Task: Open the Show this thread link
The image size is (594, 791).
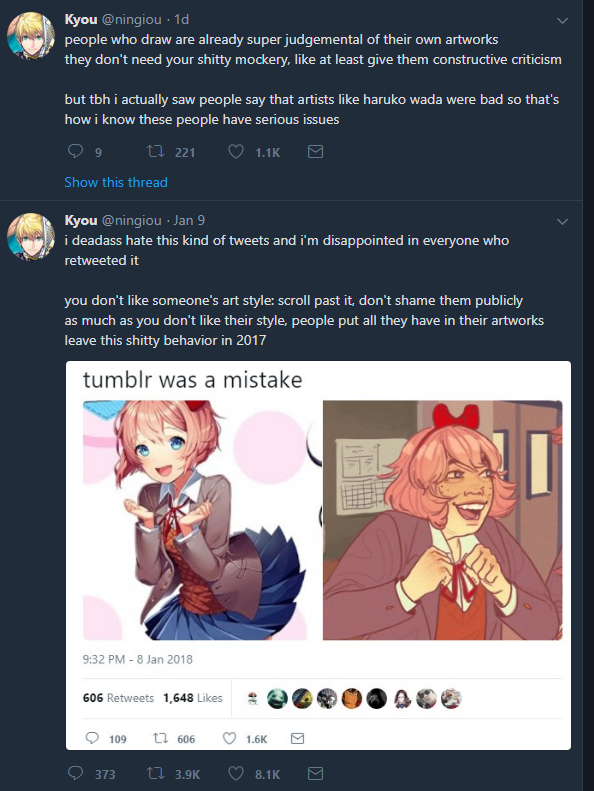Action: [x=116, y=182]
